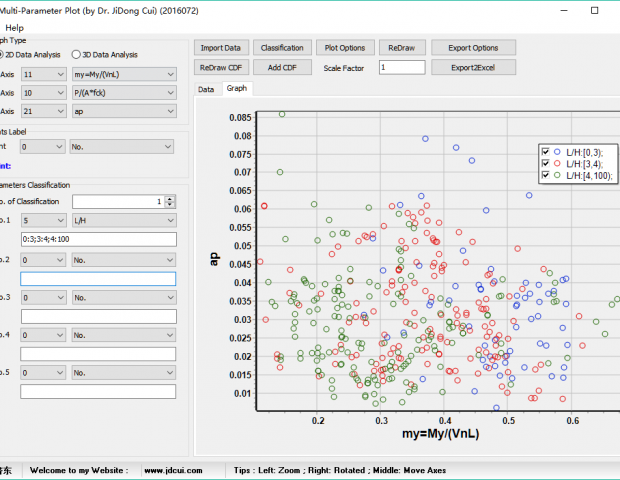Viewport: 620px width, 480px height.
Task: Expand the my=My/(VnL) axis dropdown
Action: click(124, 74)
